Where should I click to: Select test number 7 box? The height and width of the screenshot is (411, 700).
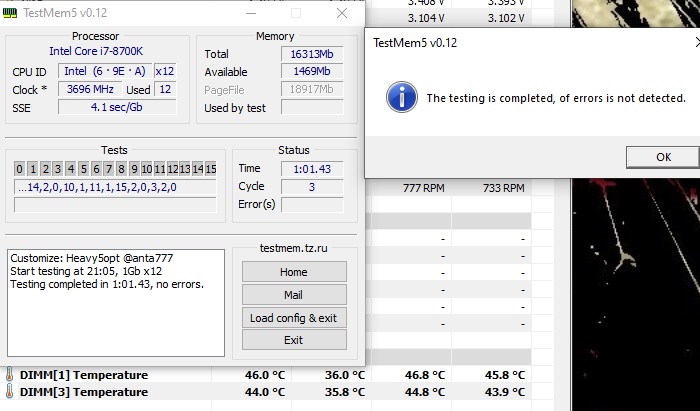coord(108,169)
